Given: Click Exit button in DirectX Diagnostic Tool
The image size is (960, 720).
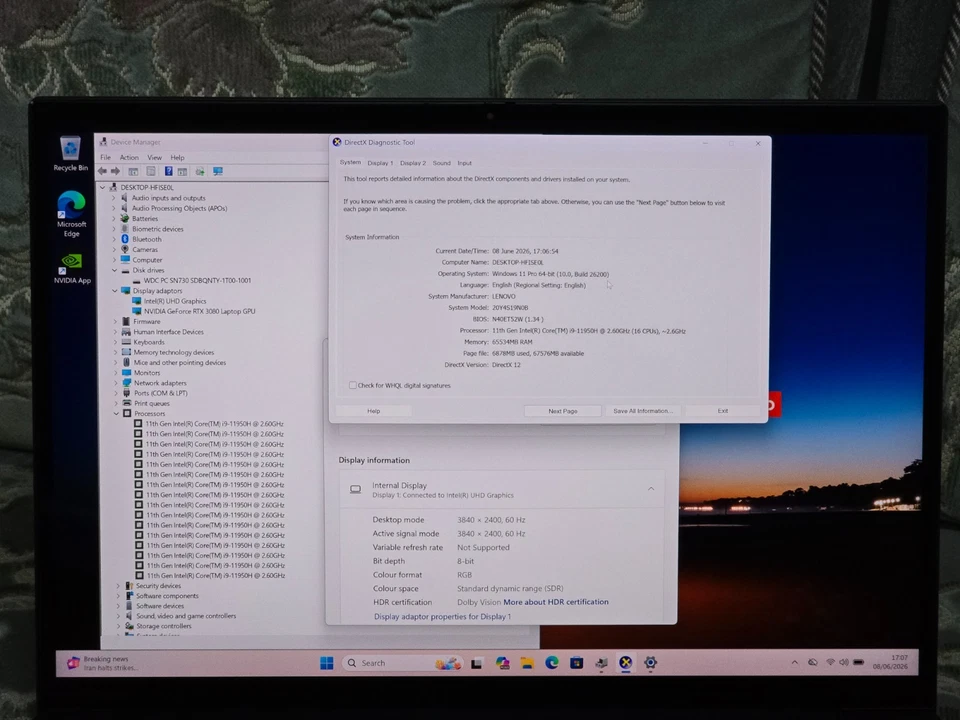Looking at the screenshot, I should [x=722, y=411].
